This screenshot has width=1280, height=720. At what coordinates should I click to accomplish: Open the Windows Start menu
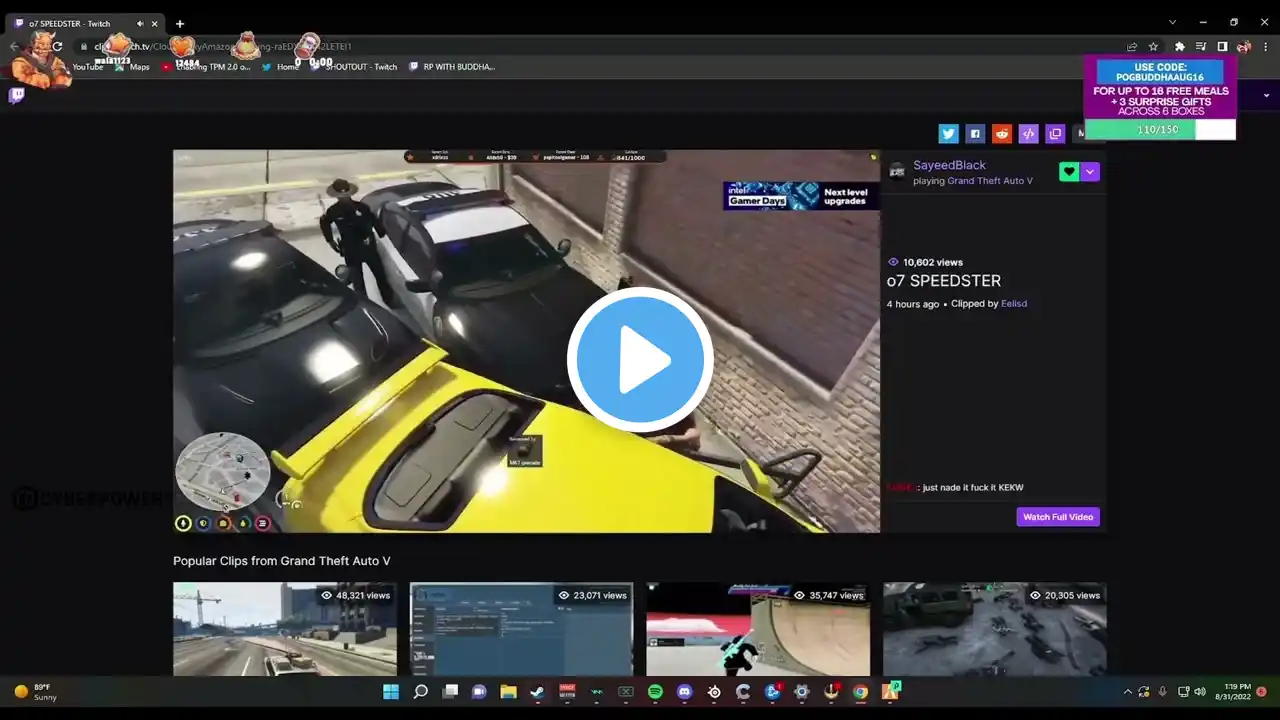click(x=391, y=691)
